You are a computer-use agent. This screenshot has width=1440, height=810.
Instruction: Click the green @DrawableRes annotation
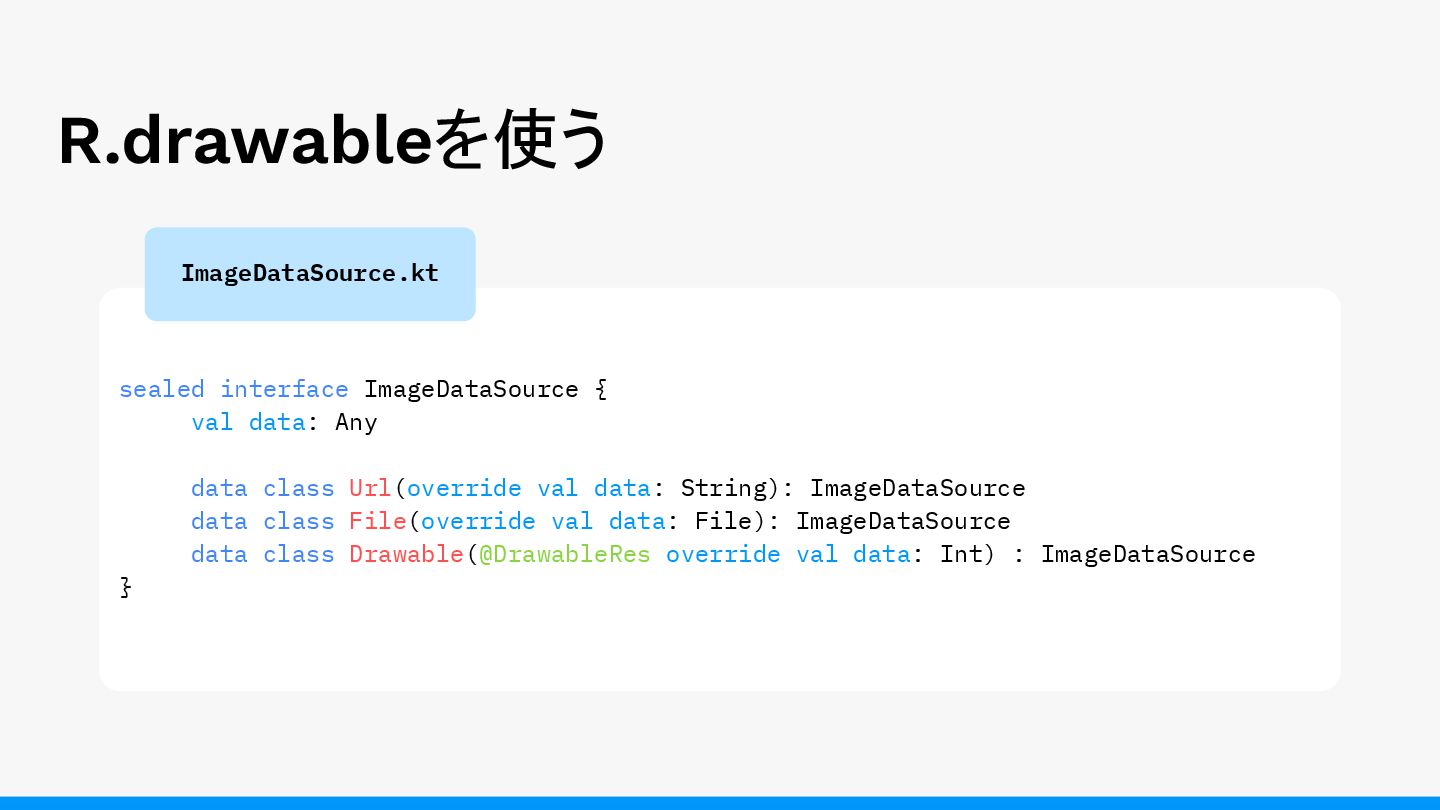[565, 554]
